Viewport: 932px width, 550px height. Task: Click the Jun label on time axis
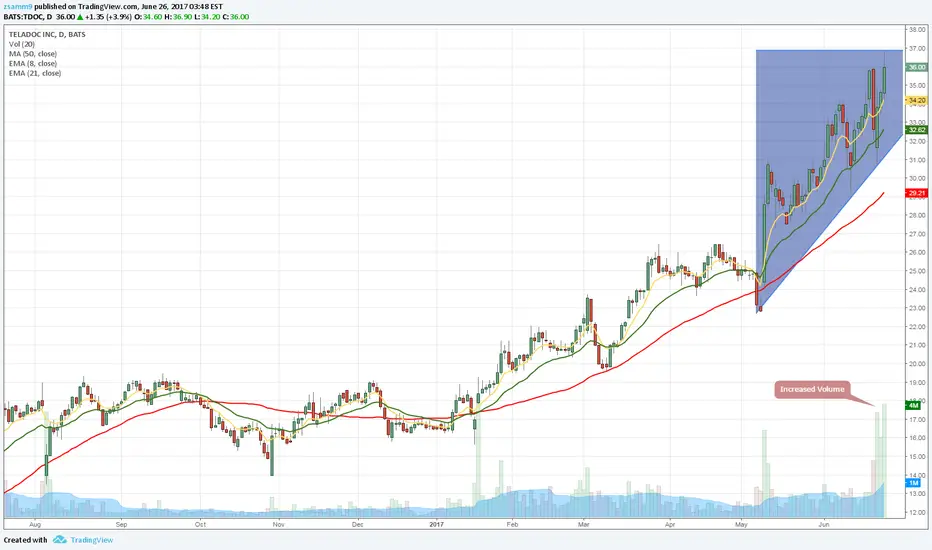tap(824, 524)
